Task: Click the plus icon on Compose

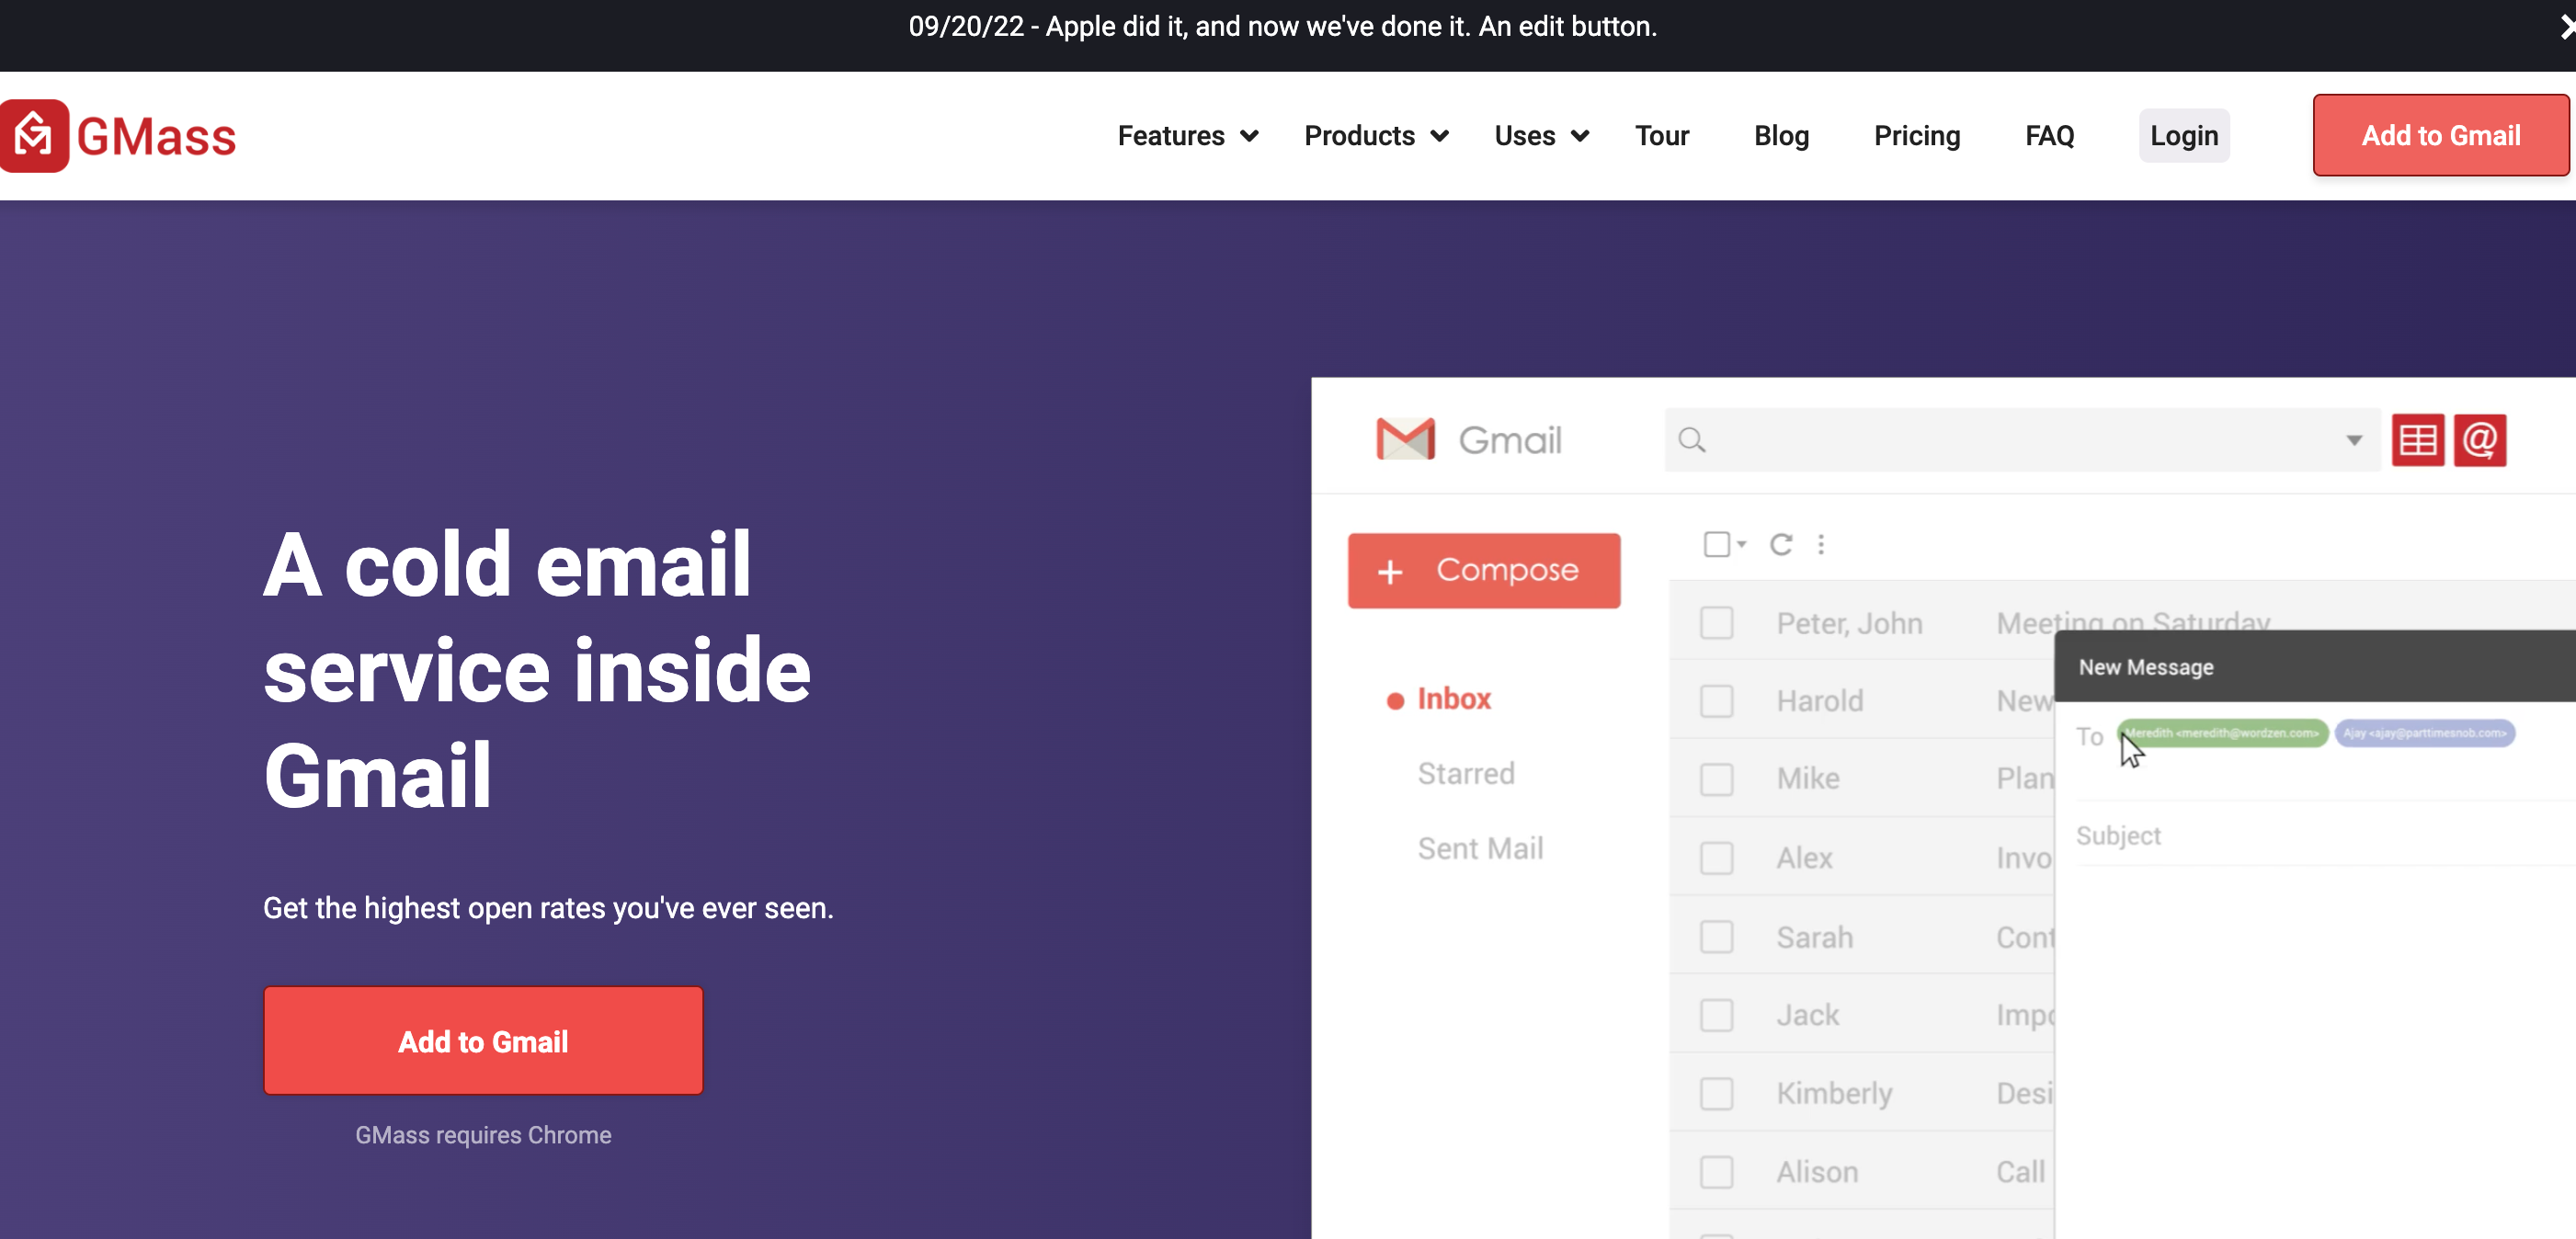Action: [x=1390, y=571]
